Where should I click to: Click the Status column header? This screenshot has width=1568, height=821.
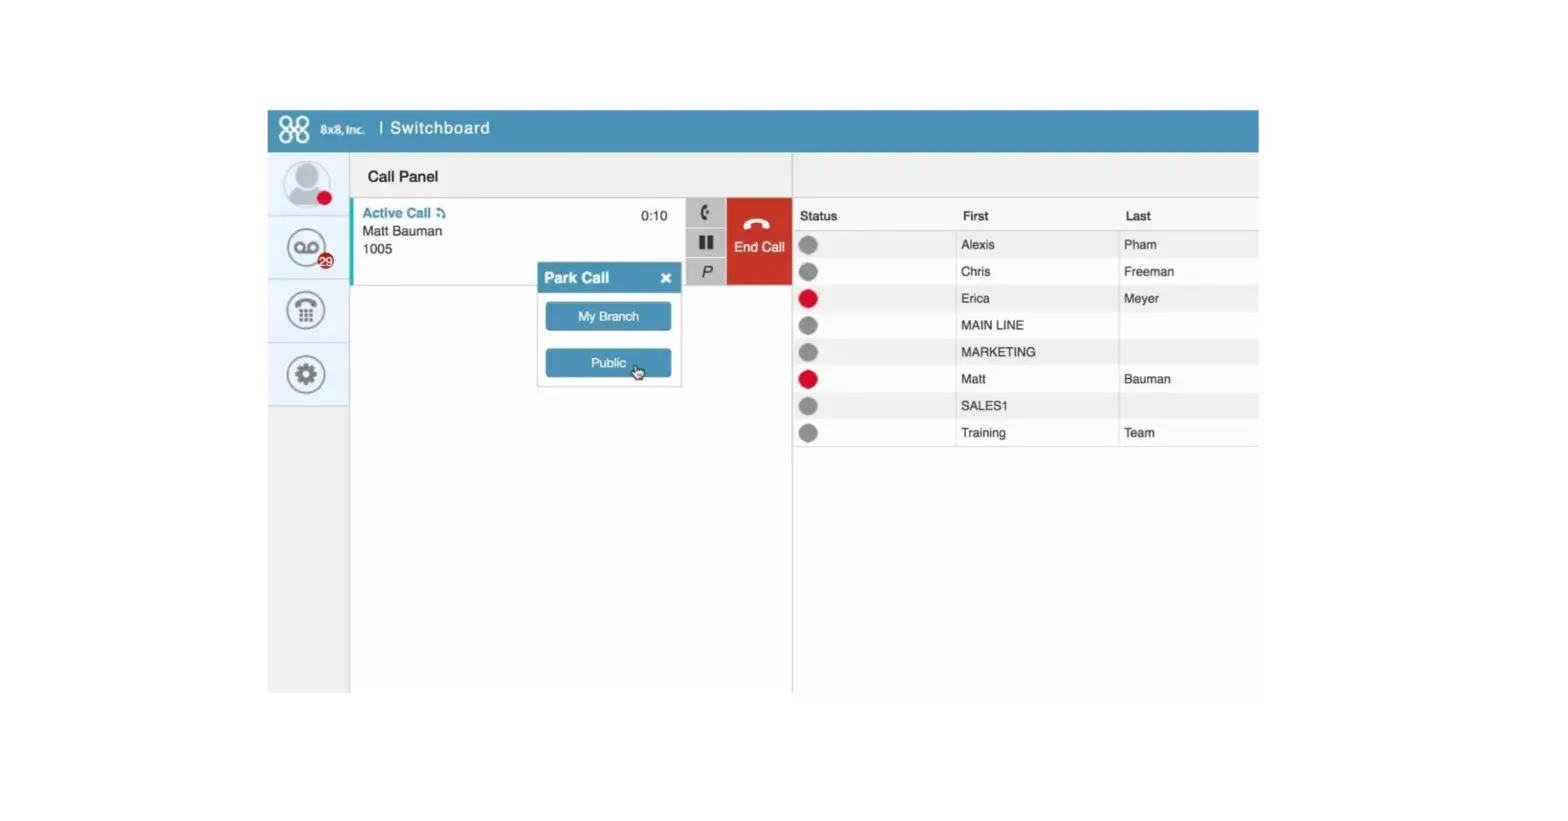818,216
